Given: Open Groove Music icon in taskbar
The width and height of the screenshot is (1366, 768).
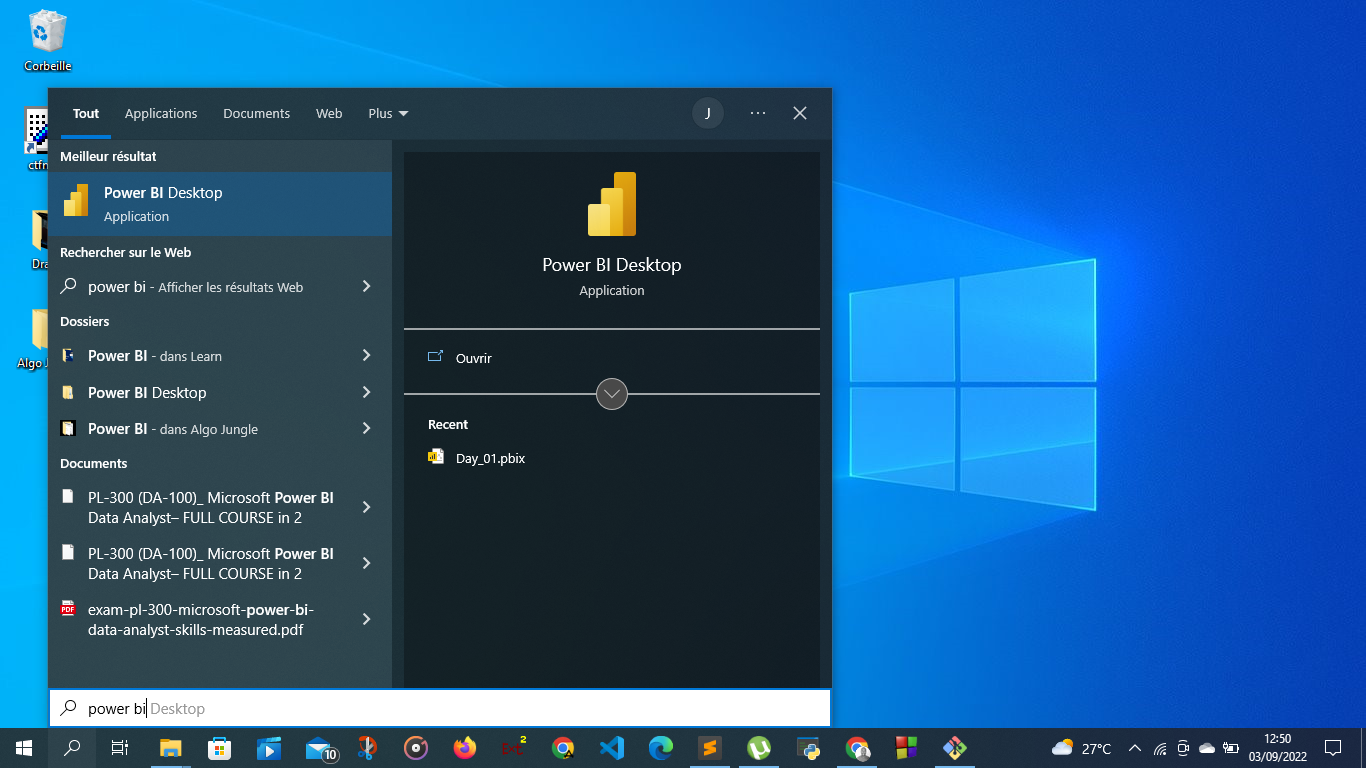Looking at the screenshot, I should coord(416,748).
